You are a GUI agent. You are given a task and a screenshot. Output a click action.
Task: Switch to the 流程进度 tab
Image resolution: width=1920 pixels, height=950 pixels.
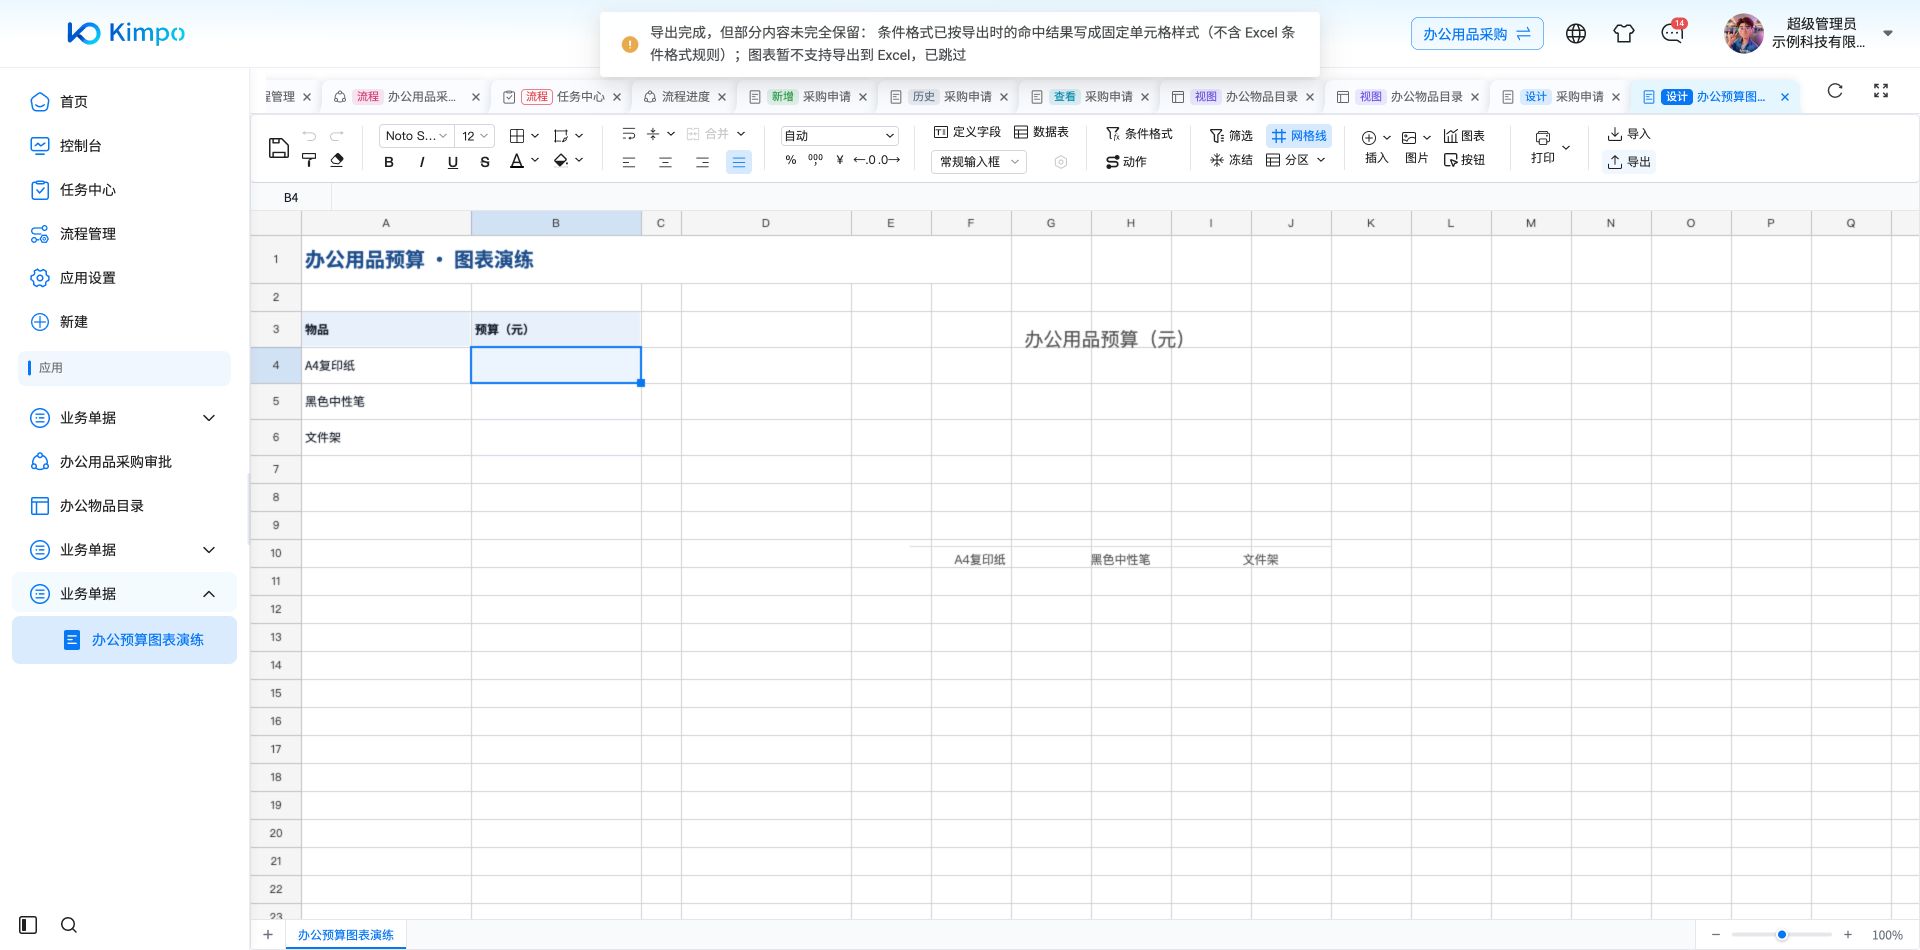[685, 97]
